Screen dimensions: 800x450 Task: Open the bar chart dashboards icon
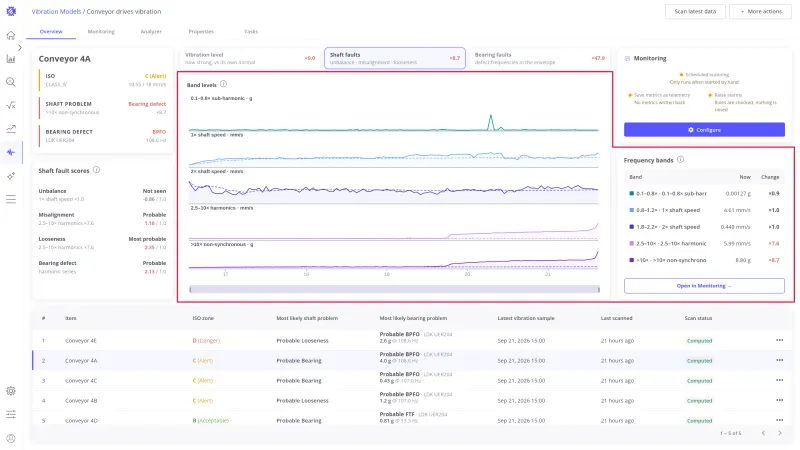pos(11,59)
